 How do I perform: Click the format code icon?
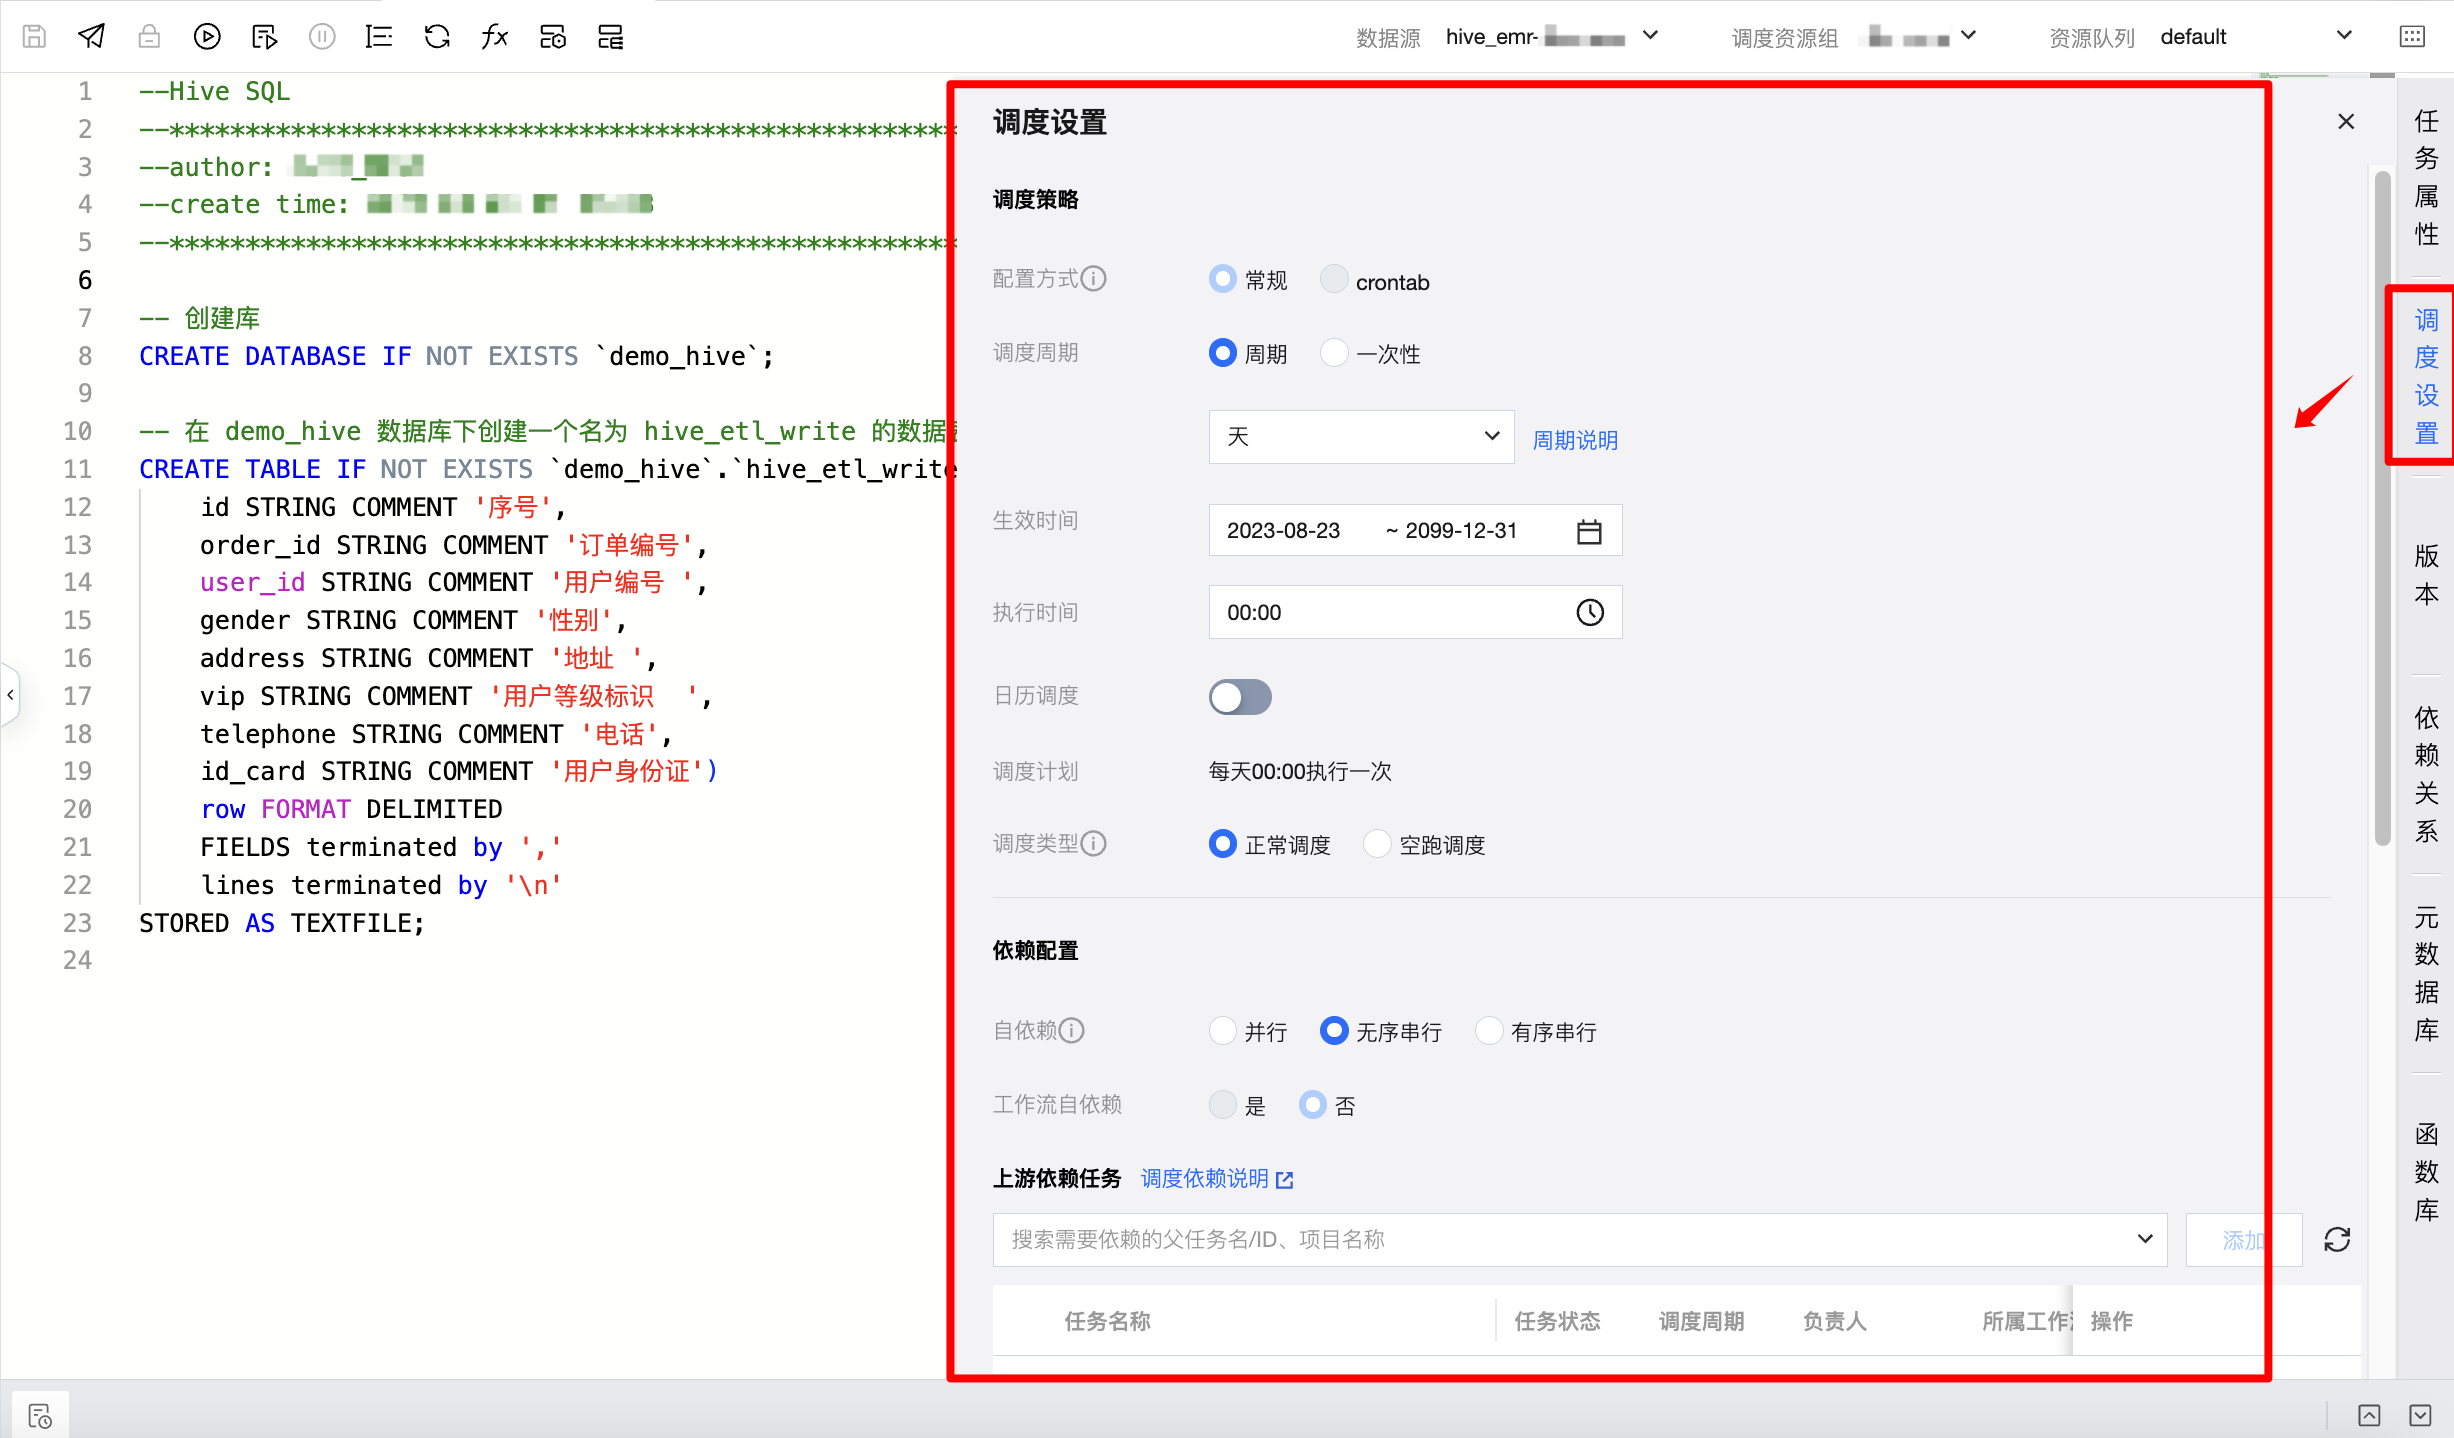click(379, 37)
